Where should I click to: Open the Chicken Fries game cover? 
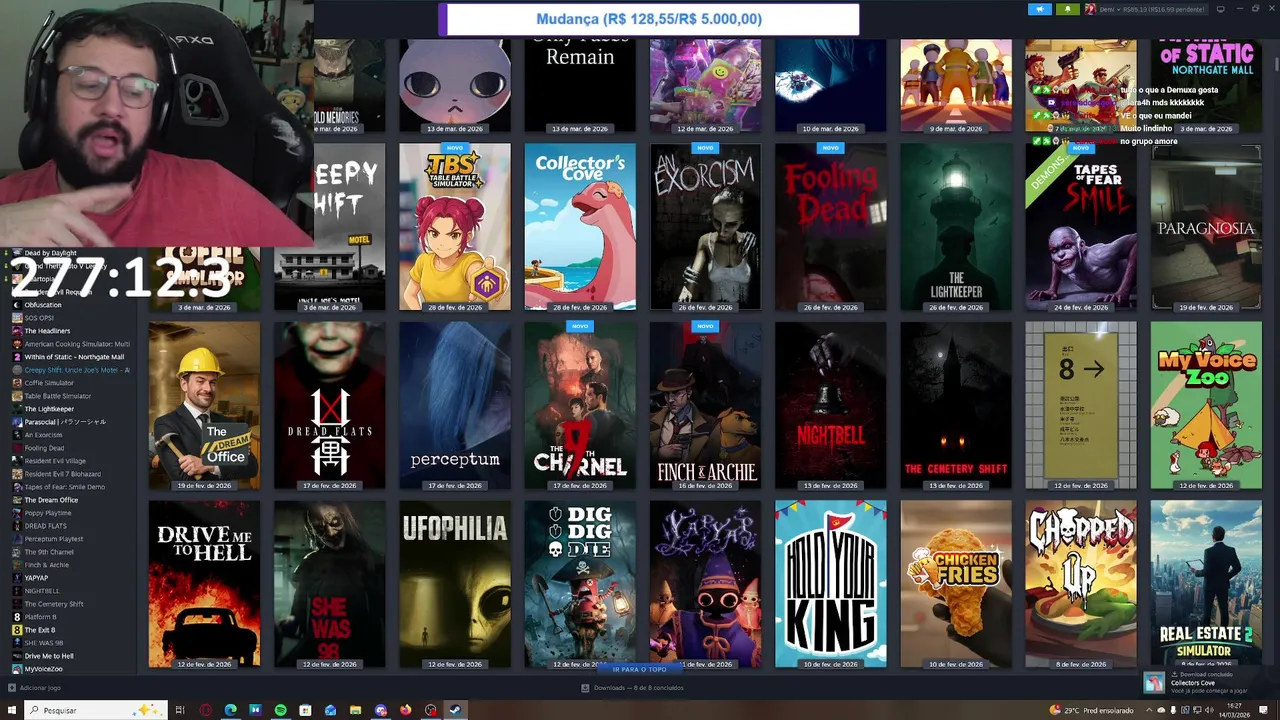956,584
